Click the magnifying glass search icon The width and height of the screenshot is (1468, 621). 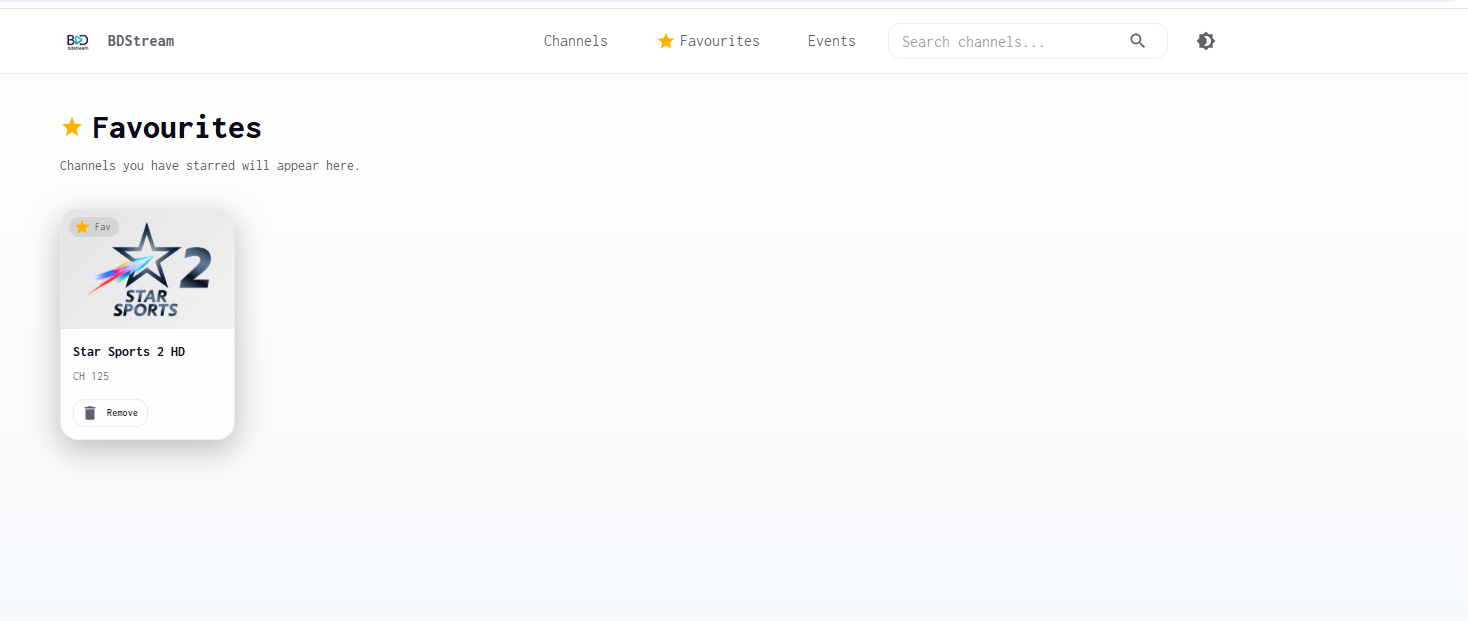coord(1138,41)
